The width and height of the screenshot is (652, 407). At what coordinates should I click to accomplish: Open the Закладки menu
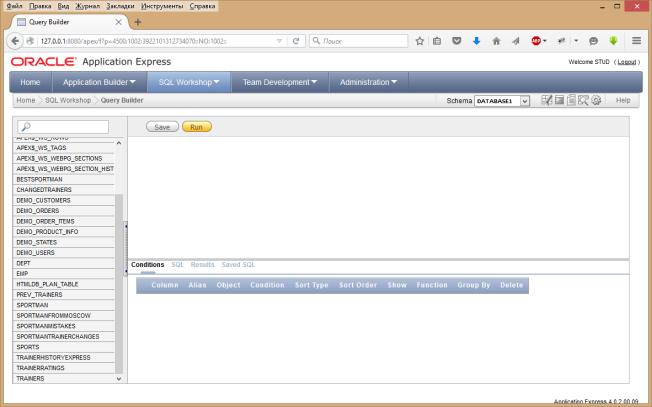click(x=120, y=6)
